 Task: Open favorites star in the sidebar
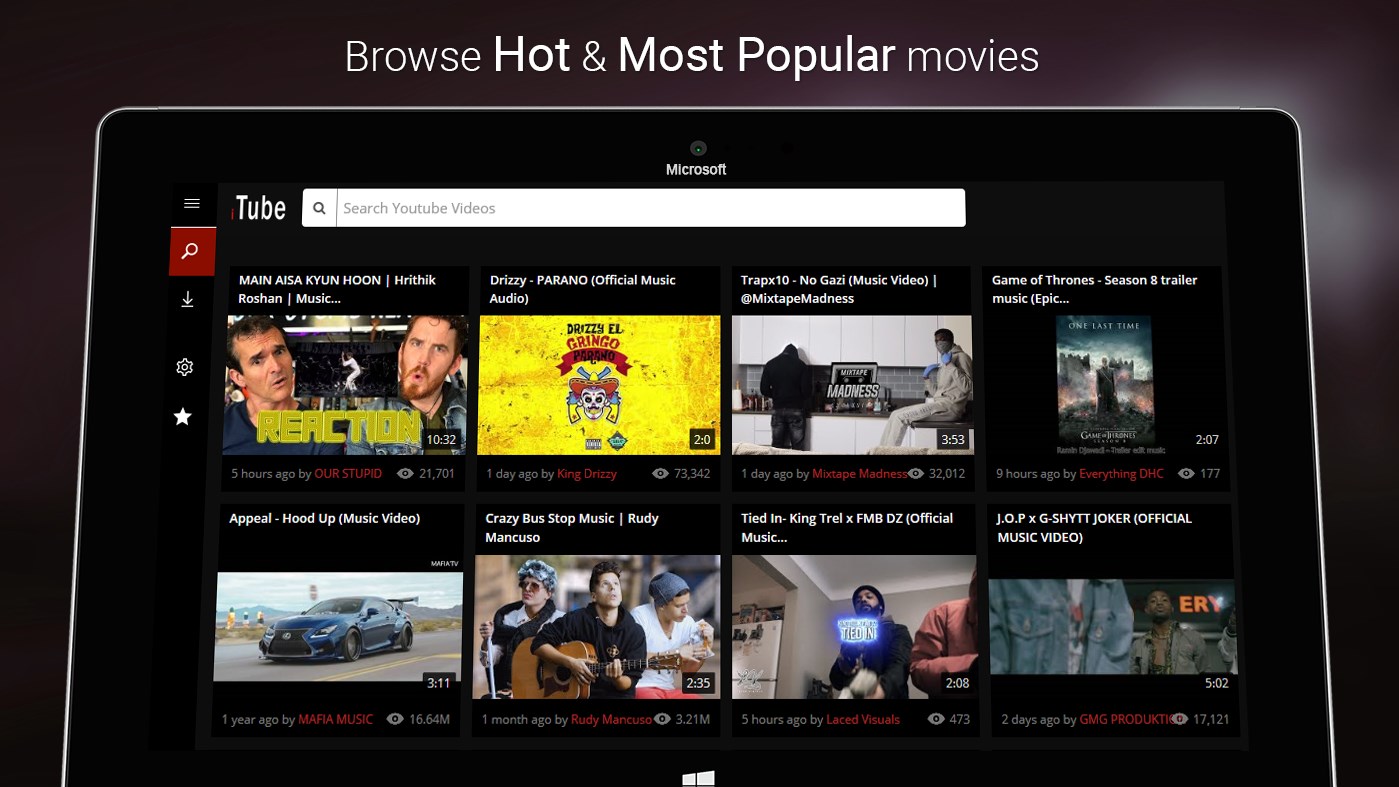(x=183, y=416)
